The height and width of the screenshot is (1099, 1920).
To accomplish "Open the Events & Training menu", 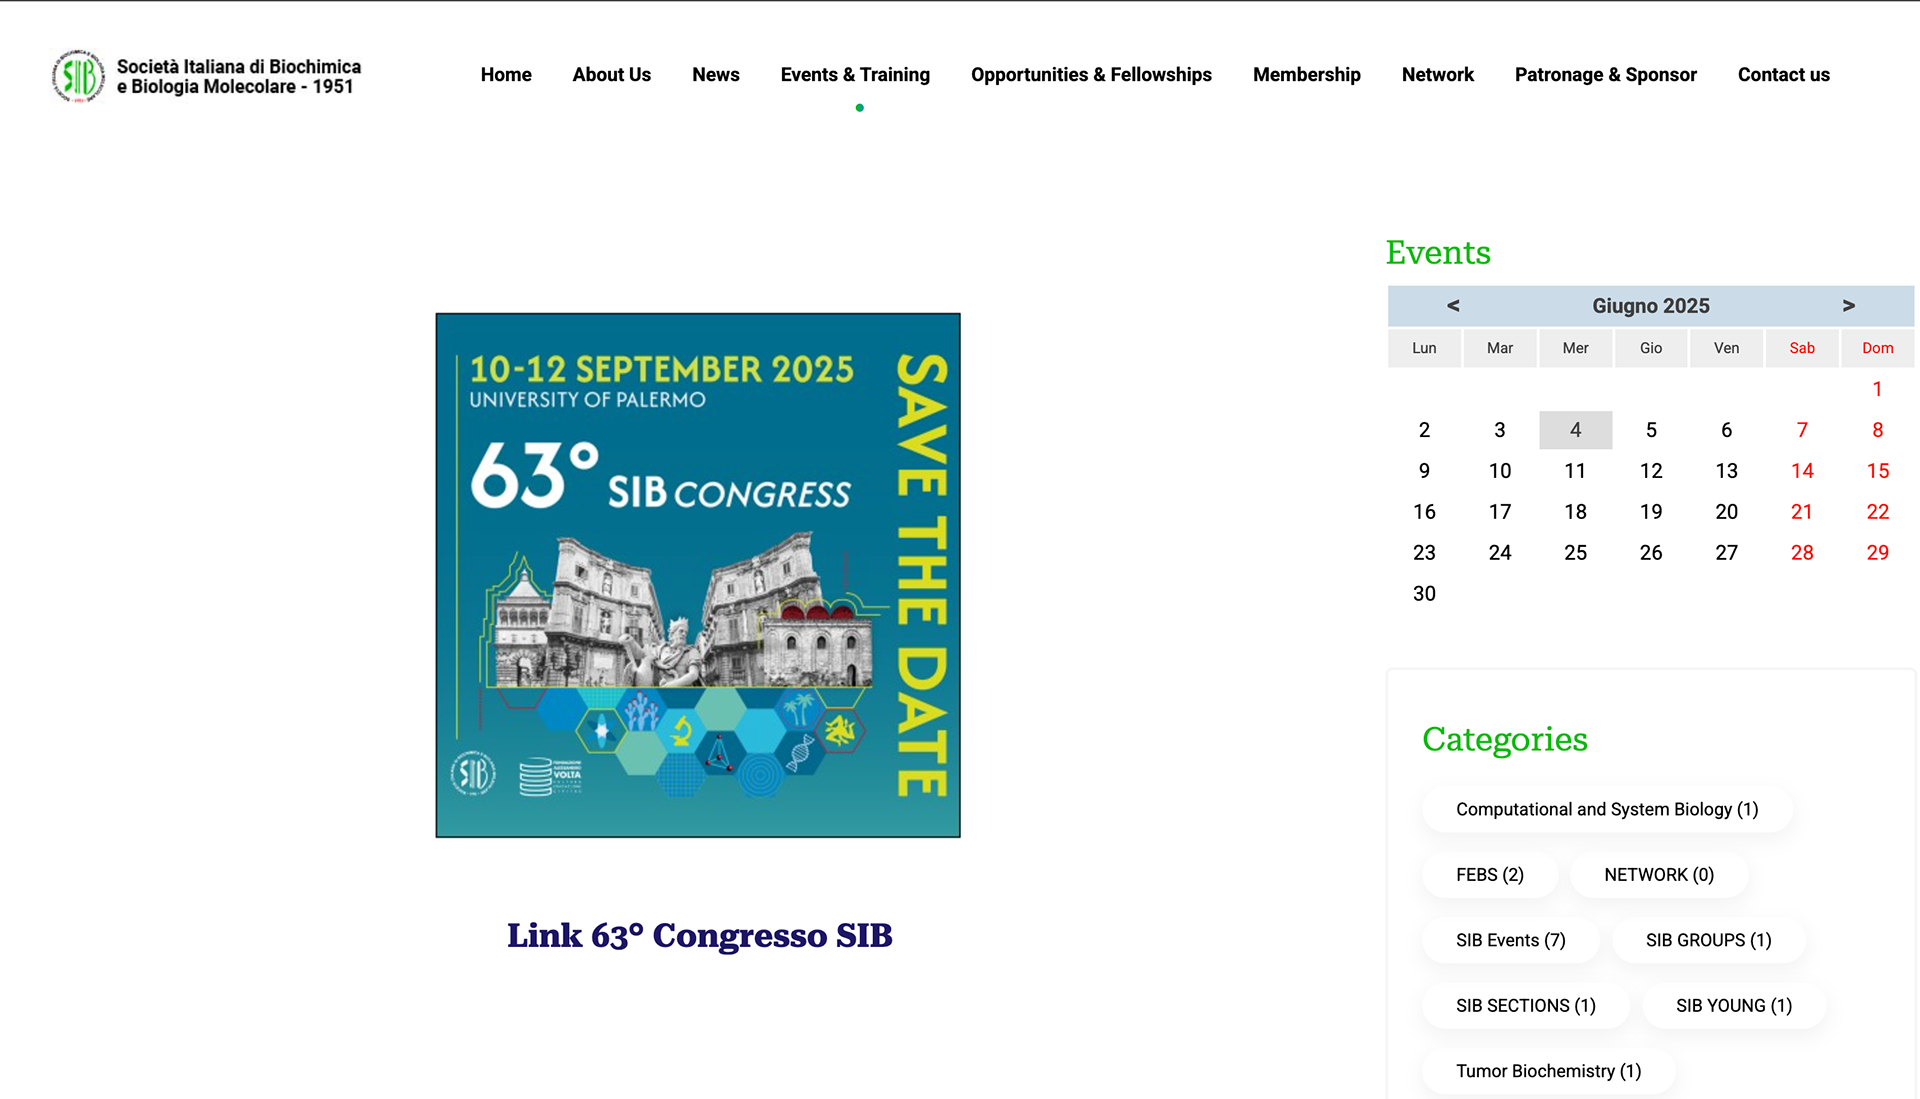I will click(855, 75).
